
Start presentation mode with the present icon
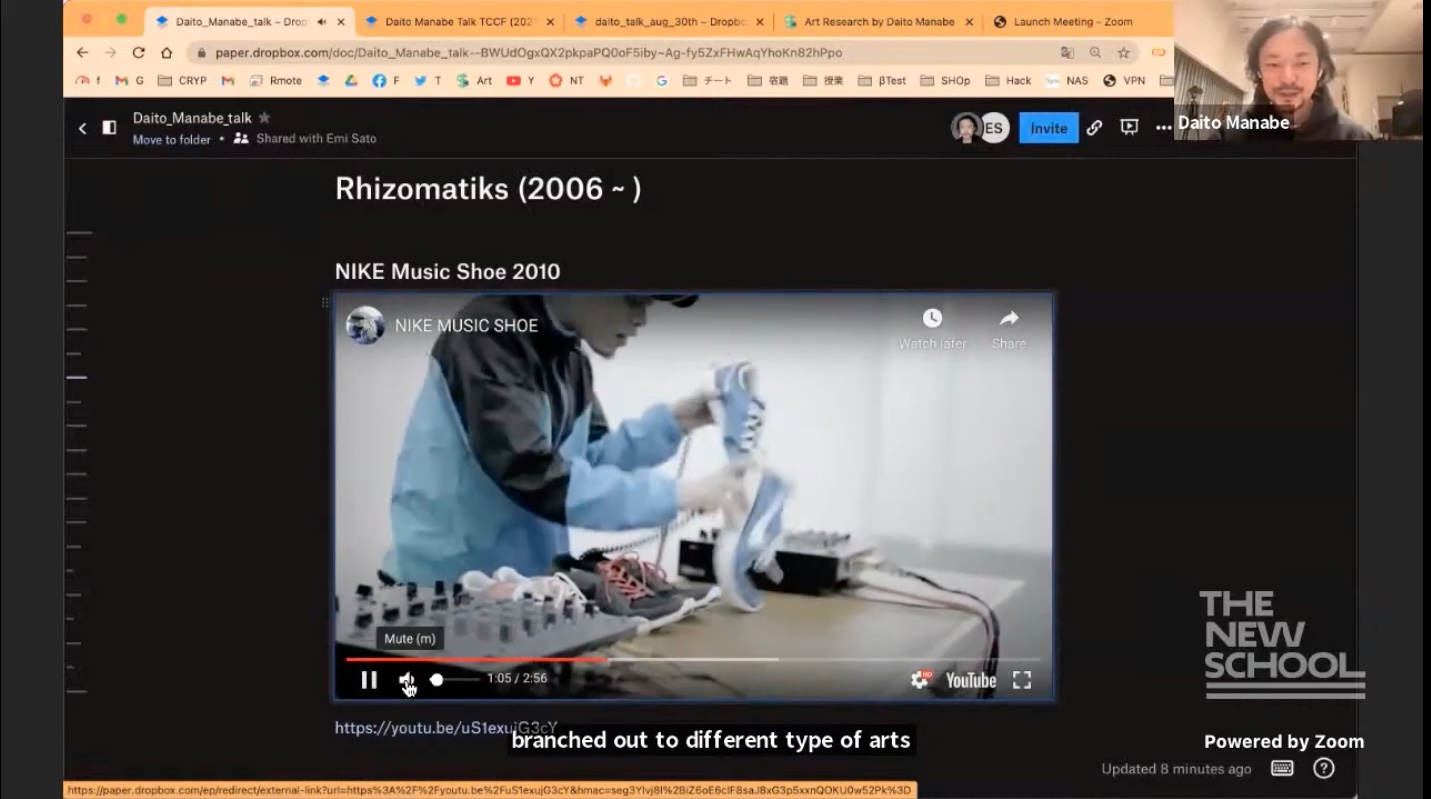pyautogui.click(x=1129, y=128)
